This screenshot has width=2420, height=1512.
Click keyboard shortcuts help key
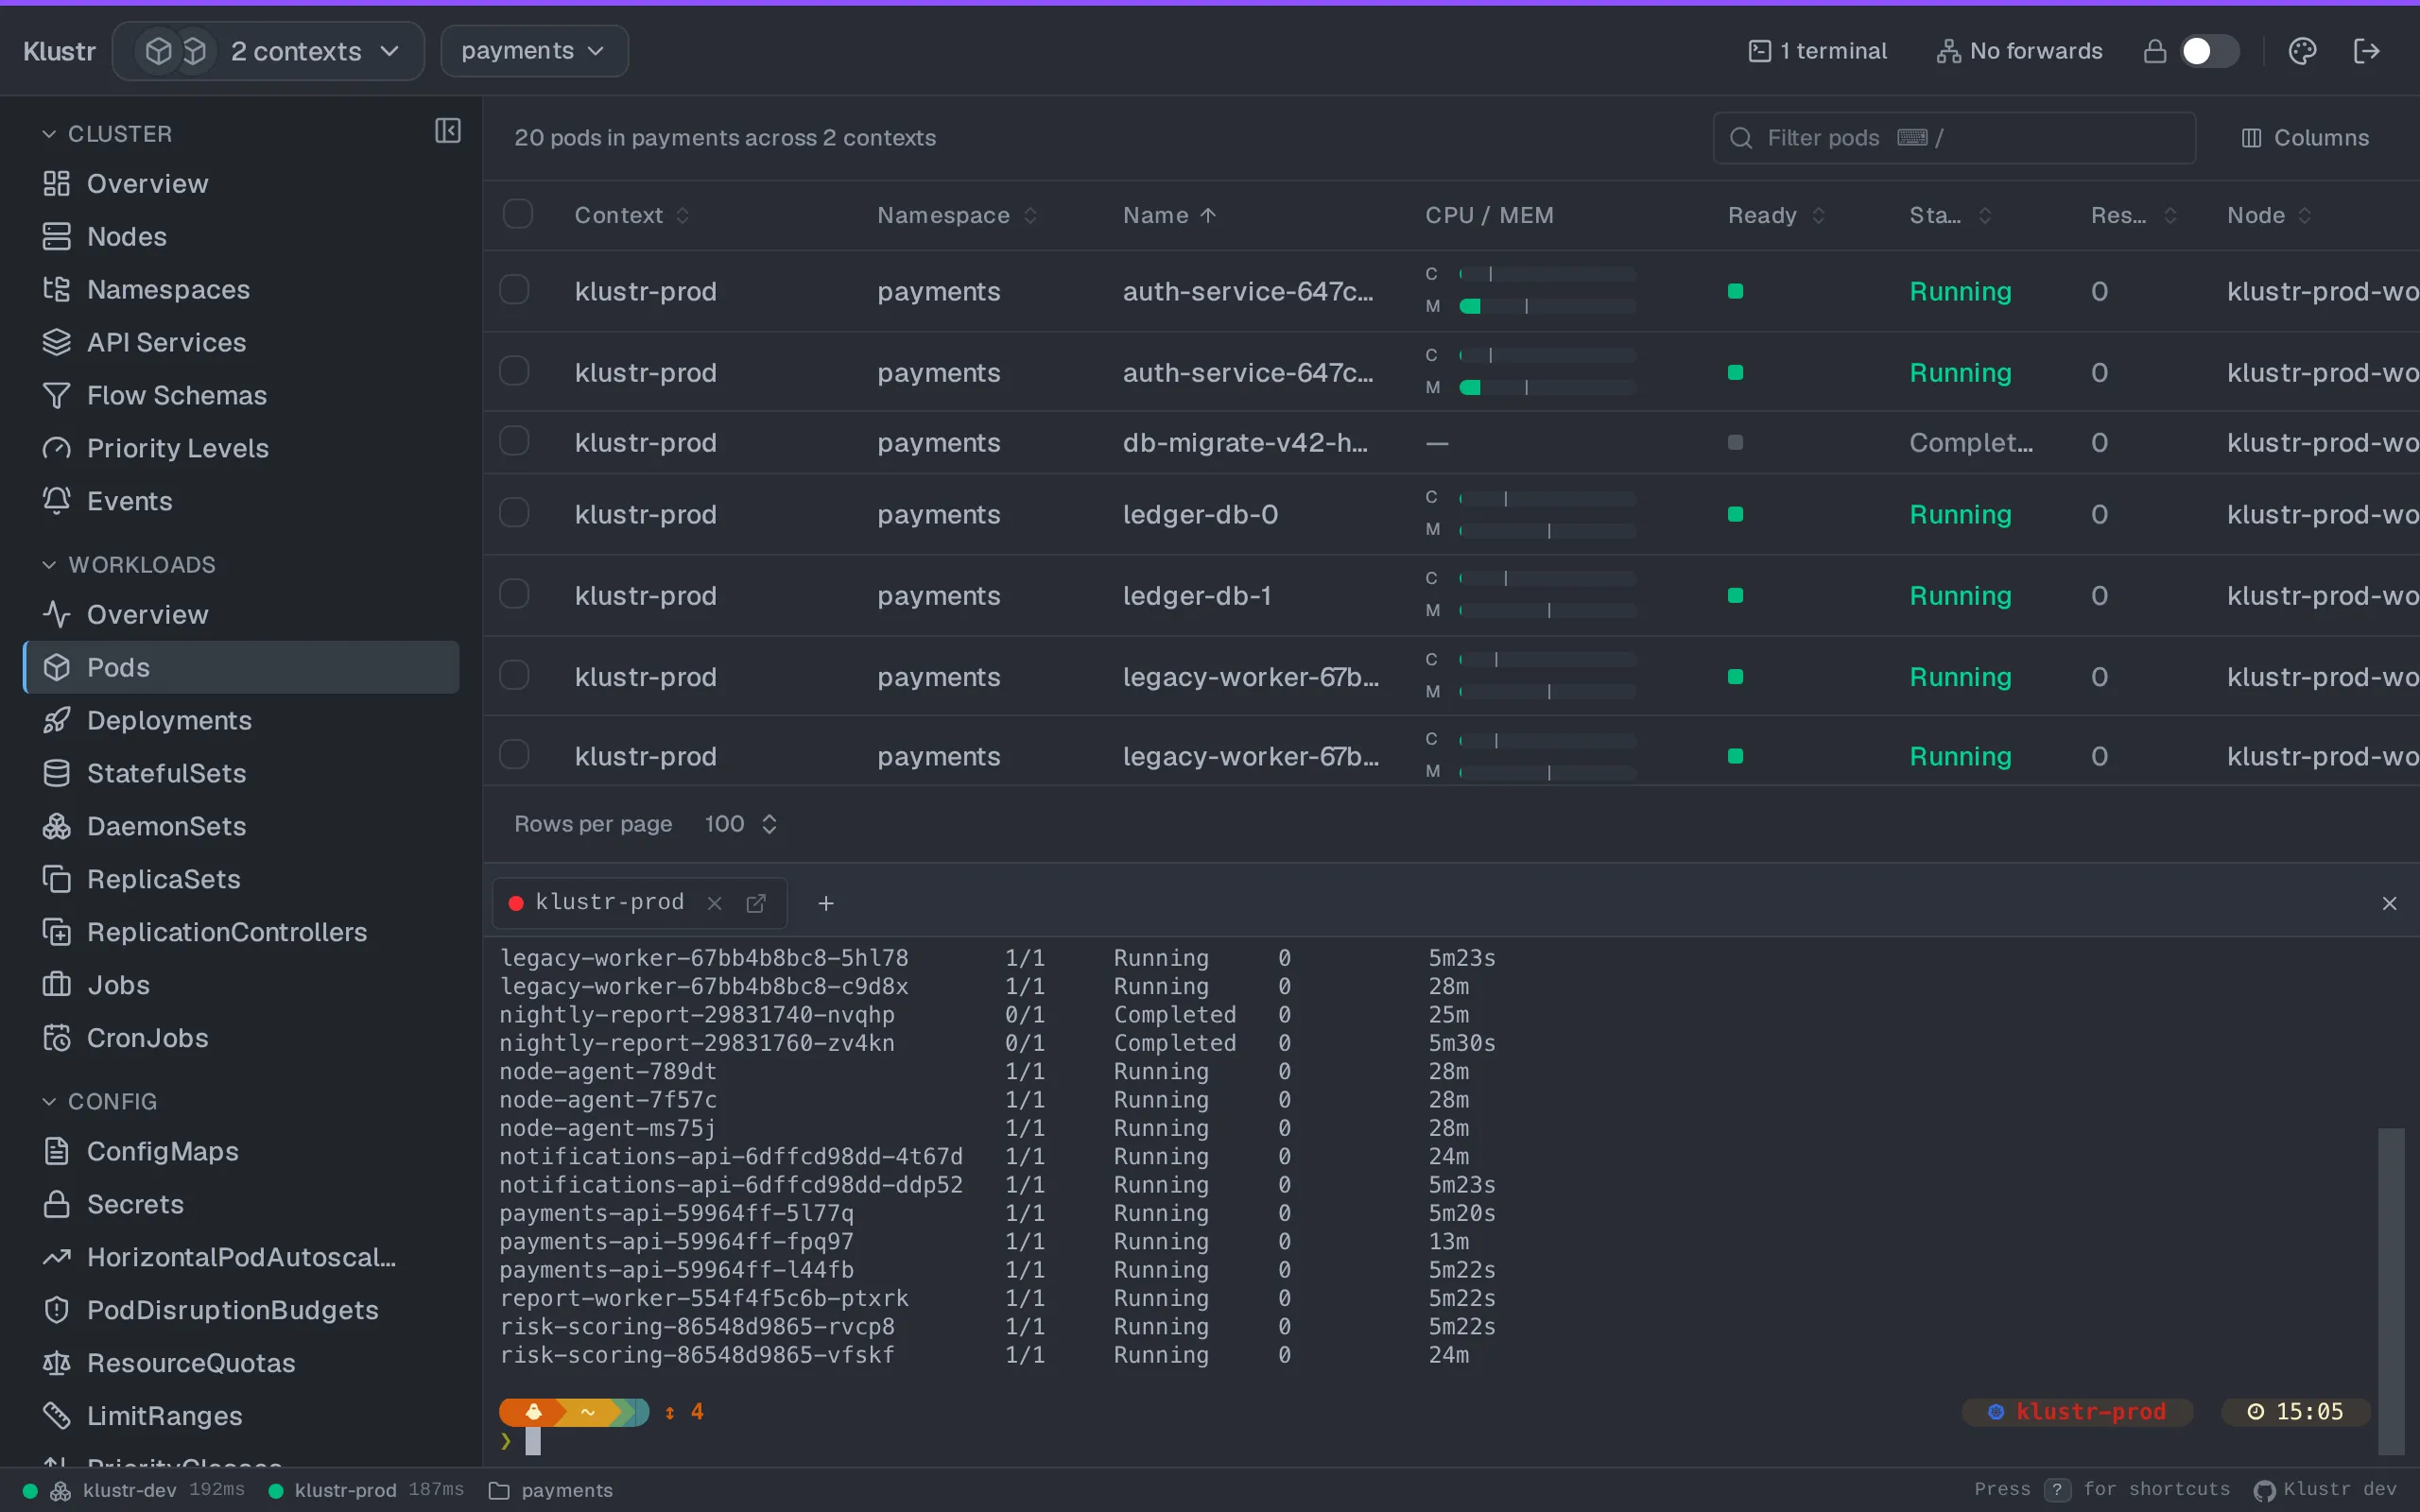point(2056,1489)
